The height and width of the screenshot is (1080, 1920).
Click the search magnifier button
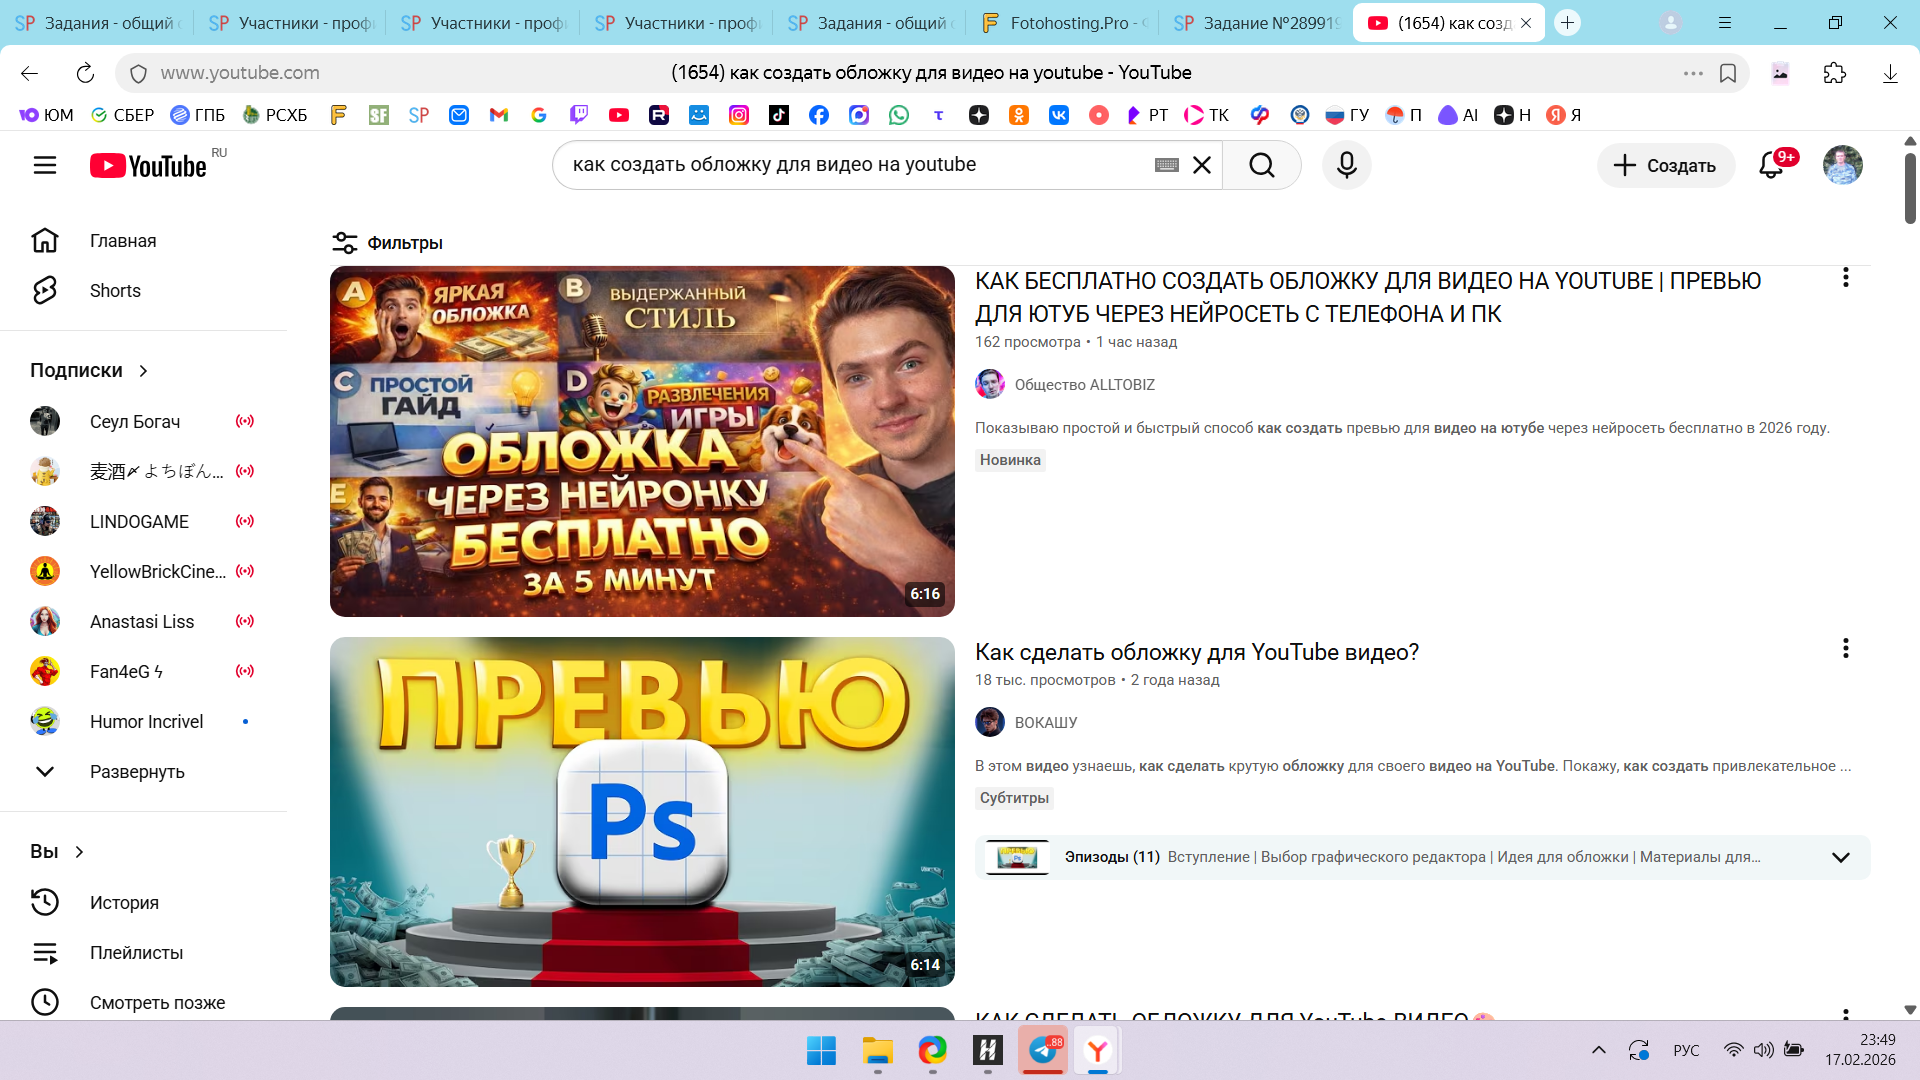(1262, 165)
